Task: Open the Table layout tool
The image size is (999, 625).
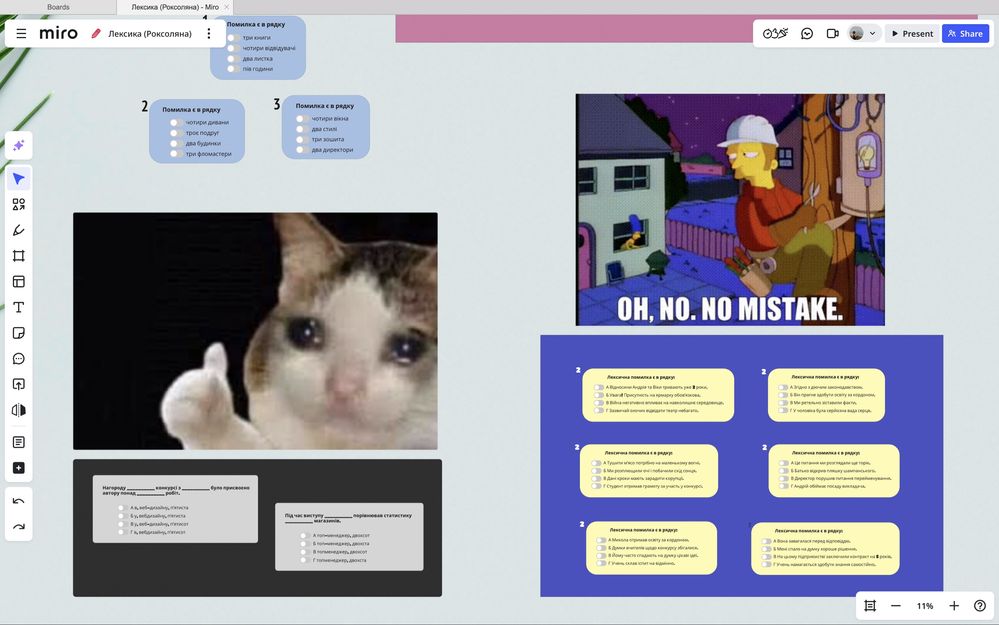Action: pos(18,282)
